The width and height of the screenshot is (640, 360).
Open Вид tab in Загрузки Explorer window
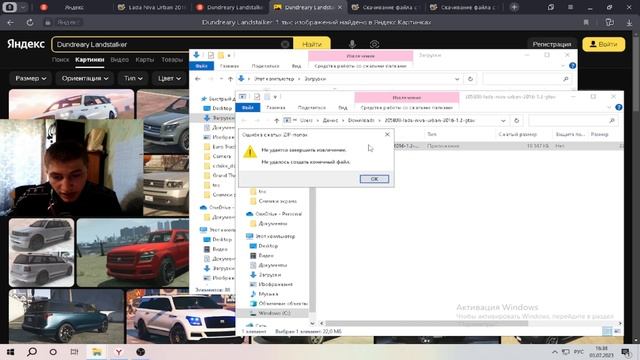(296, 66)
